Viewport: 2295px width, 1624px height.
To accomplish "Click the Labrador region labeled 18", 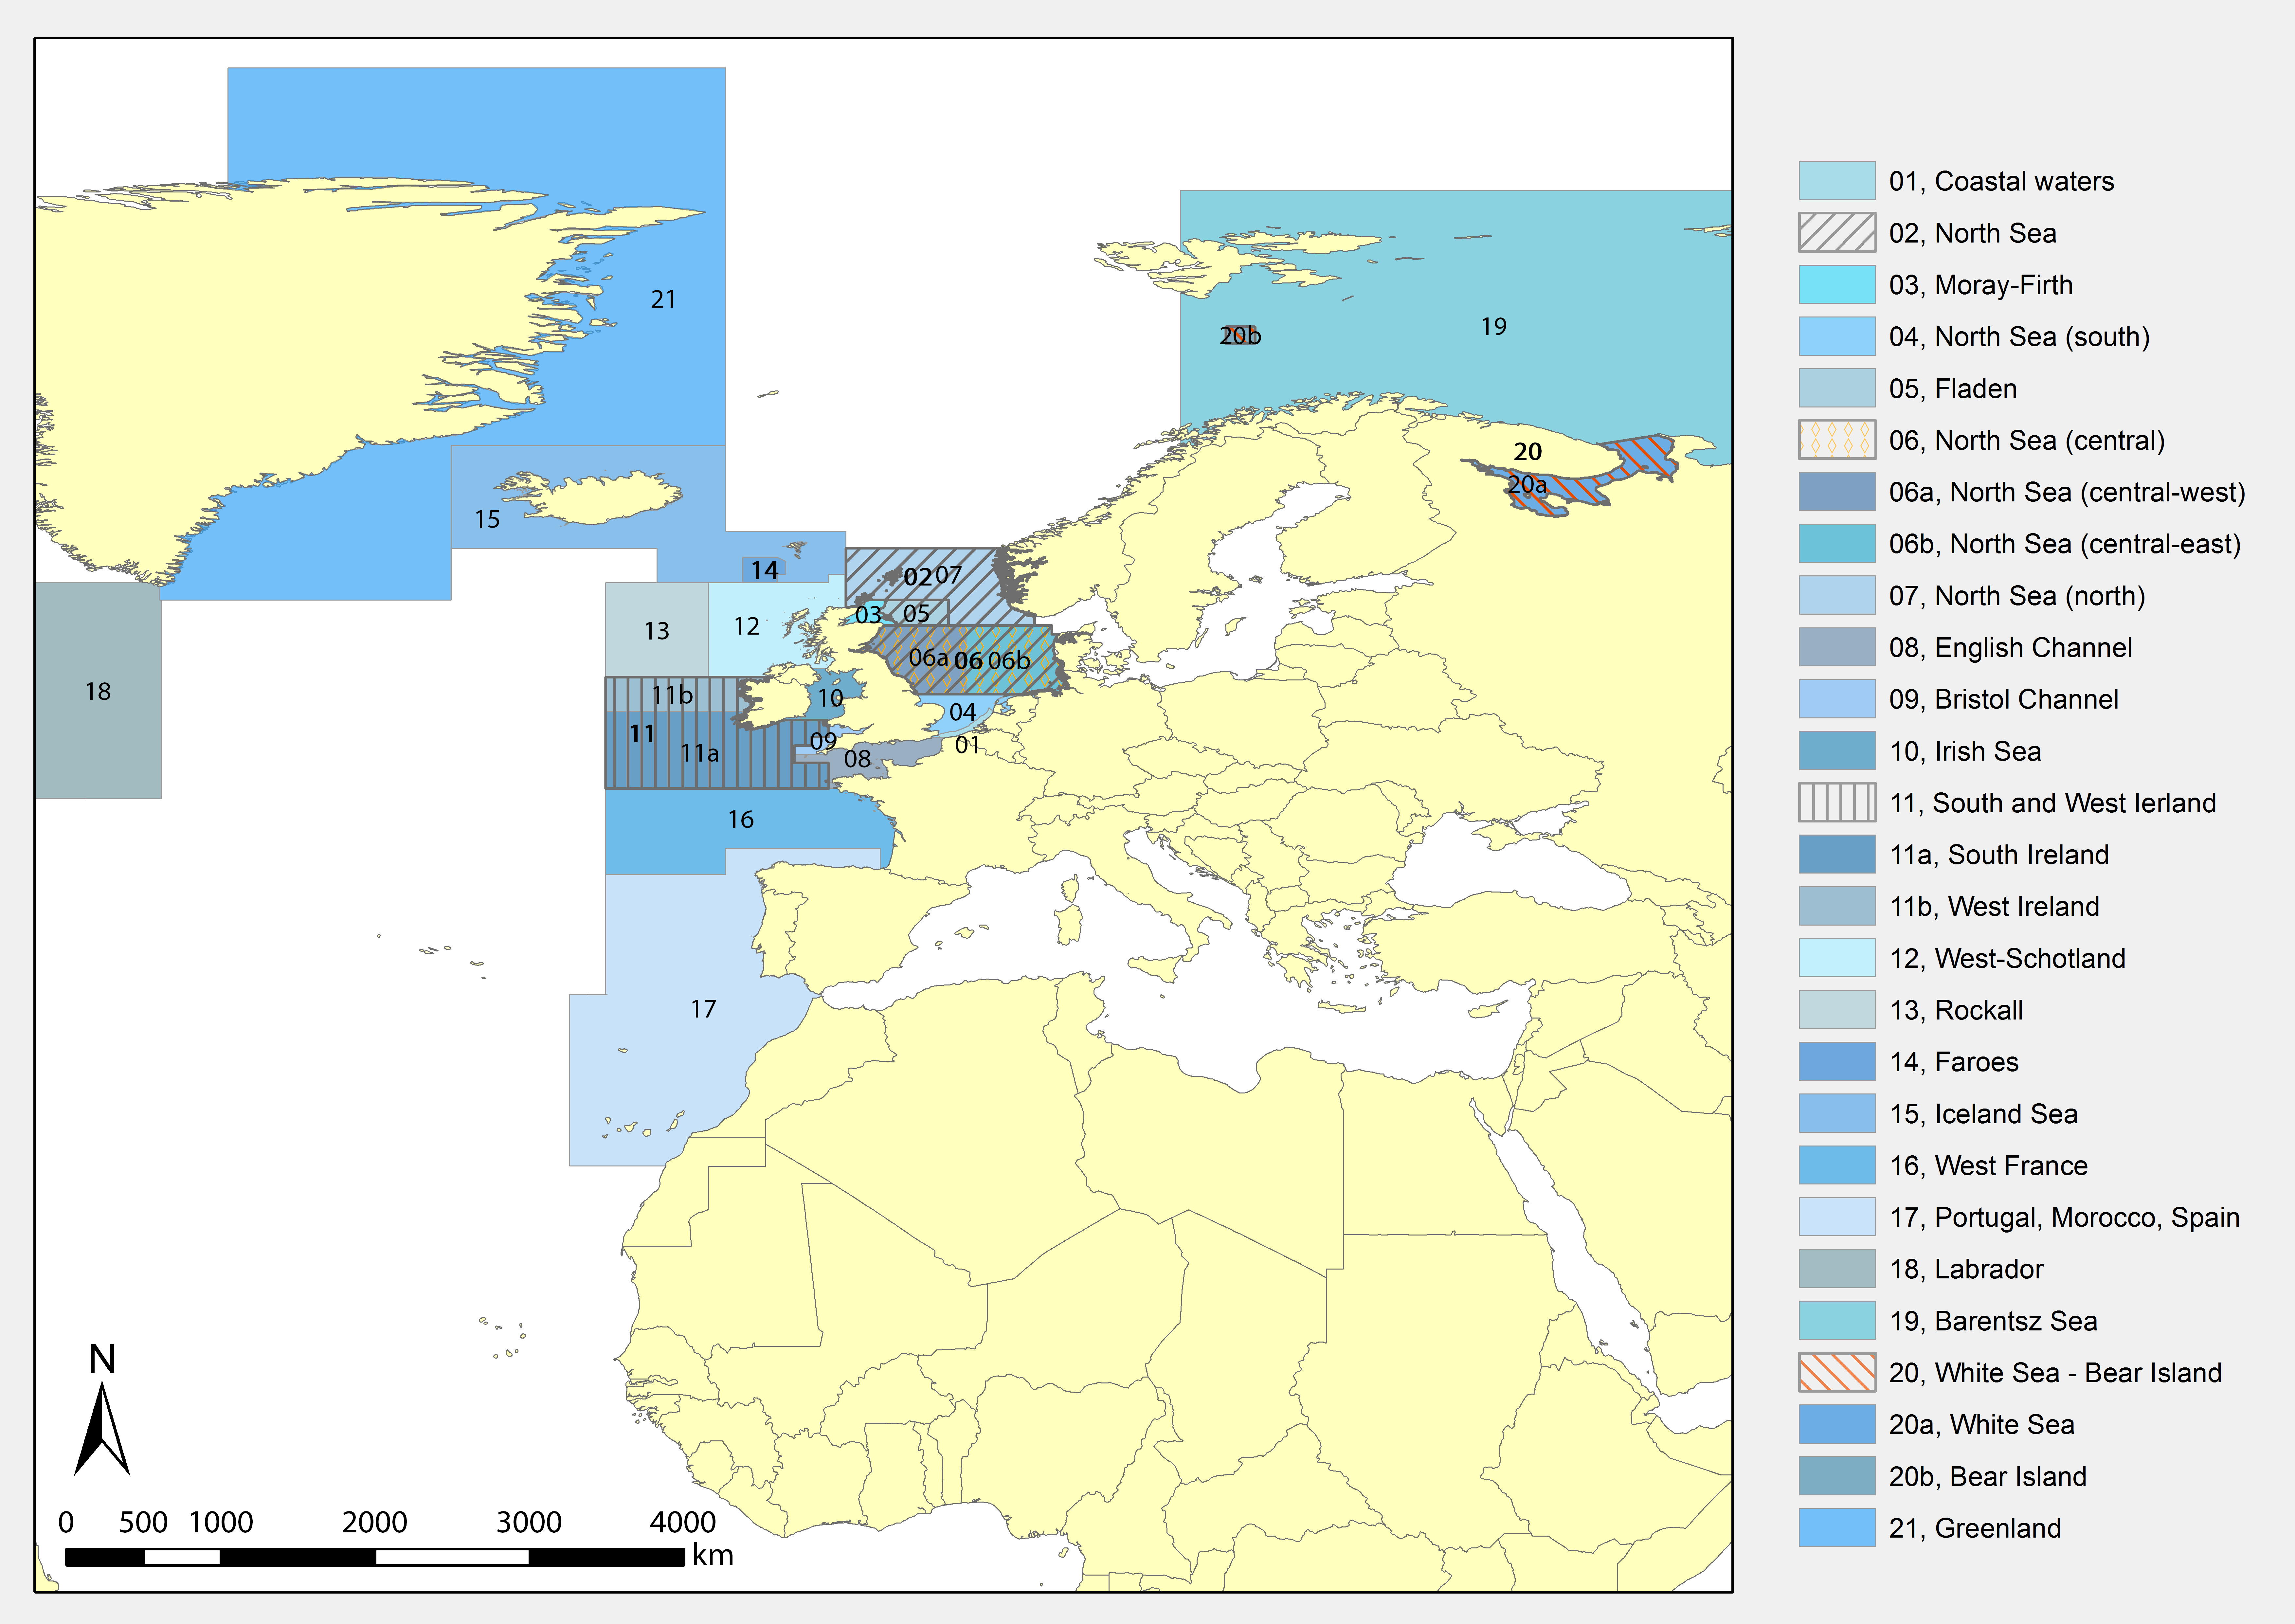I will pyautogui.click(x=98, y=691).
